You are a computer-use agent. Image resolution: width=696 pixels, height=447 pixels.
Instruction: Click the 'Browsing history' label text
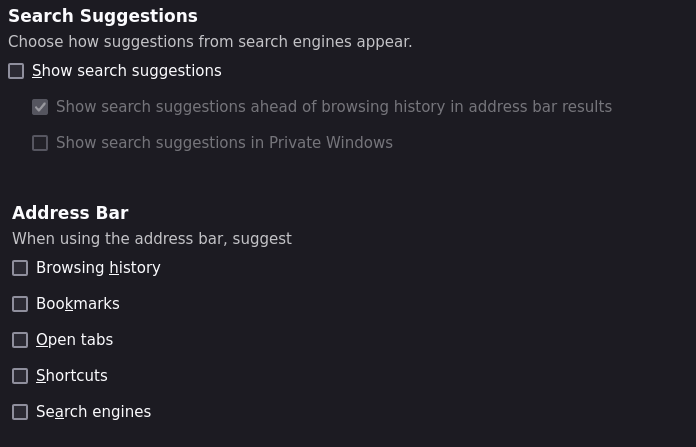(98, 268)
